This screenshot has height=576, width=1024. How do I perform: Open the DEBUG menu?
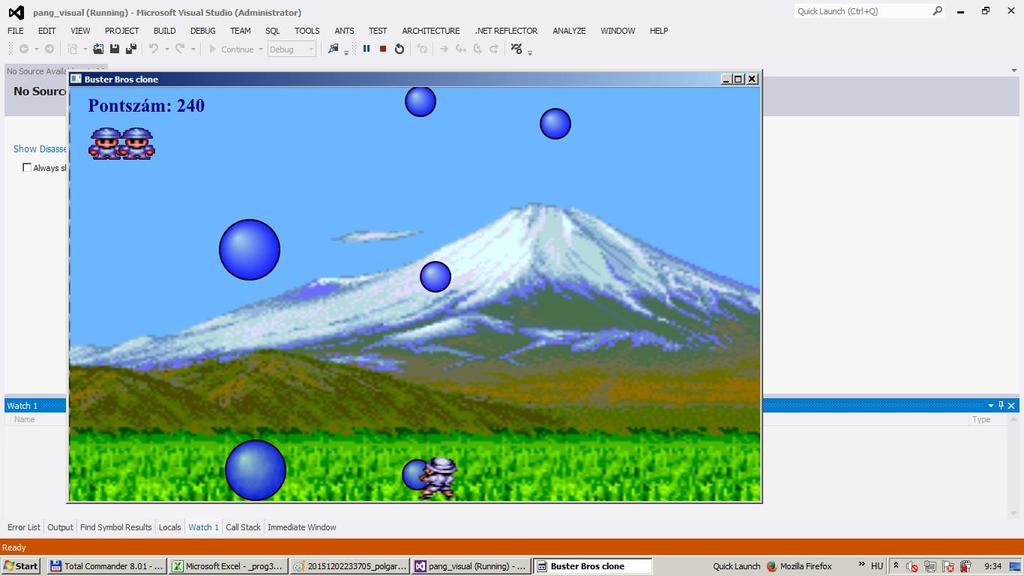pyautogui.click(x=202, y=31)
